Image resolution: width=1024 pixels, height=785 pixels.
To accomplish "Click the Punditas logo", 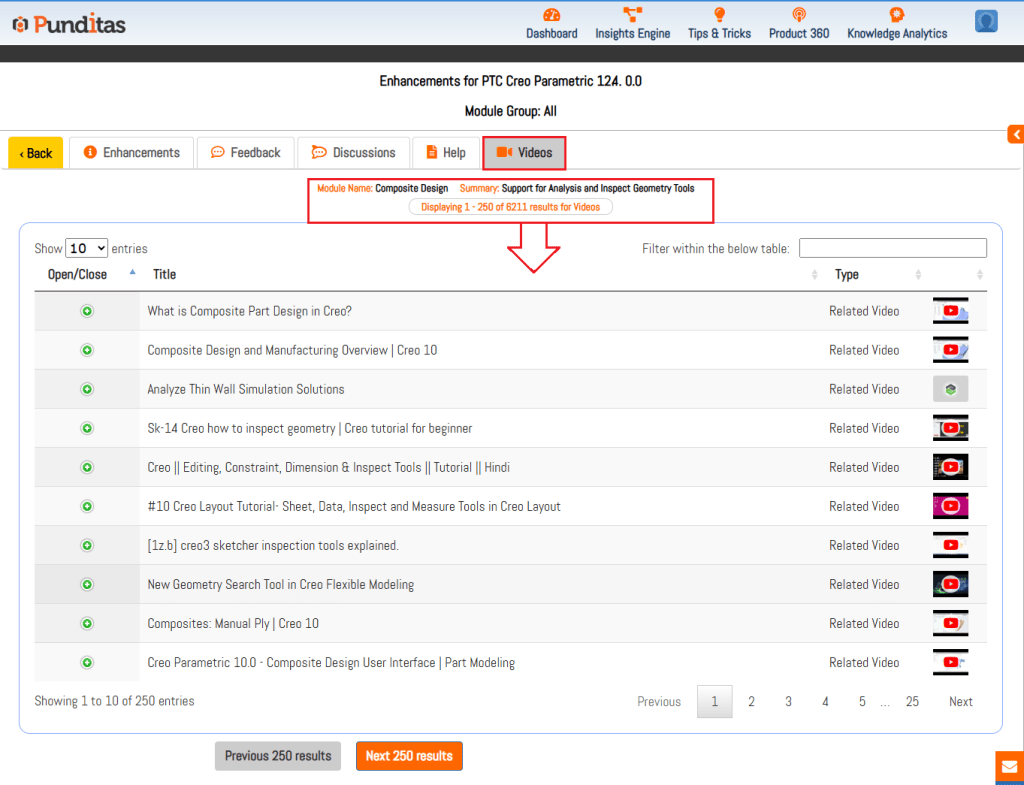I will tap(69, 24).
